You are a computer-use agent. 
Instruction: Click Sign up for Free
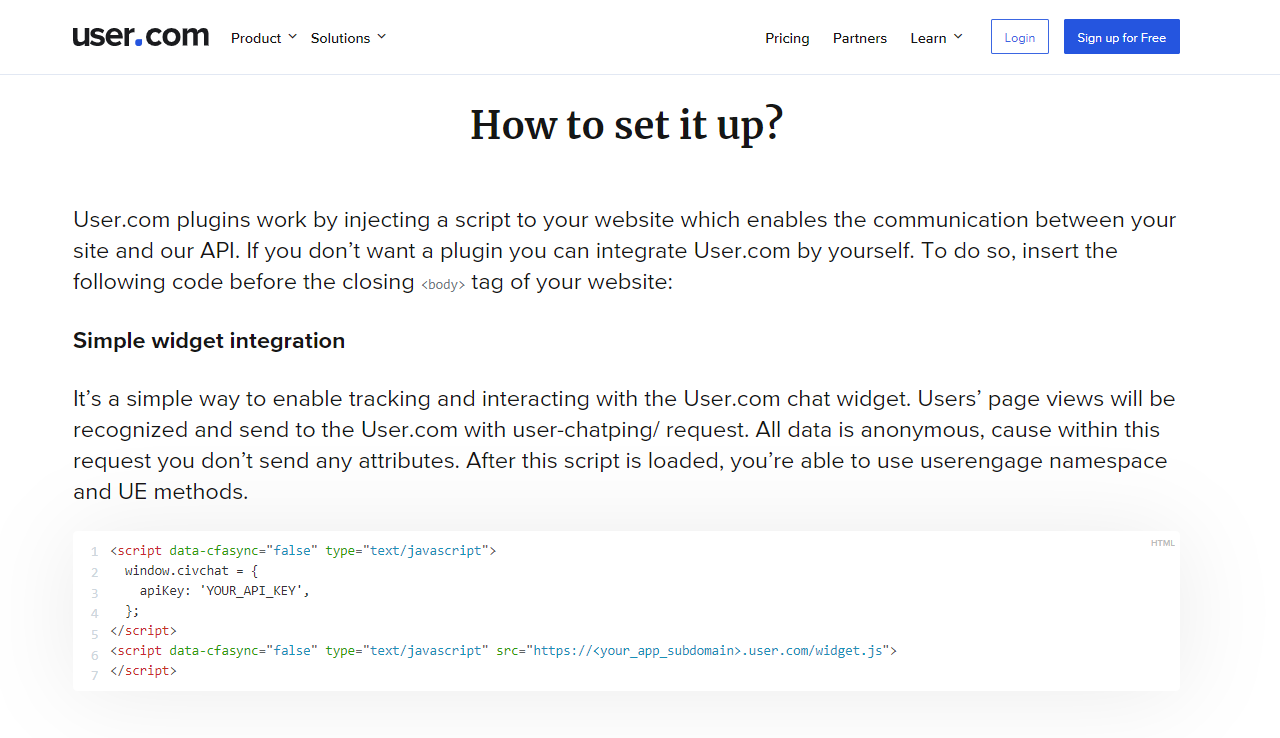click(1122, 37)
